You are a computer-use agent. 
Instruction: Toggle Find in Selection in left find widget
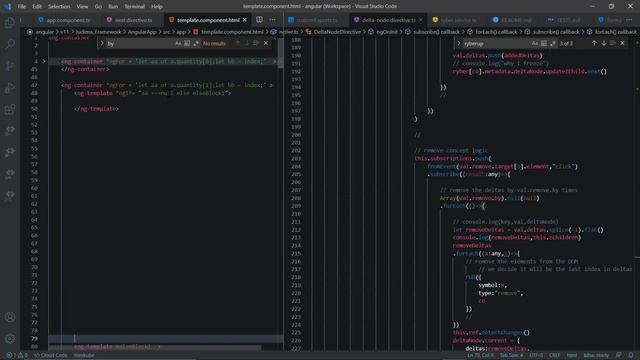click(256, 43)
